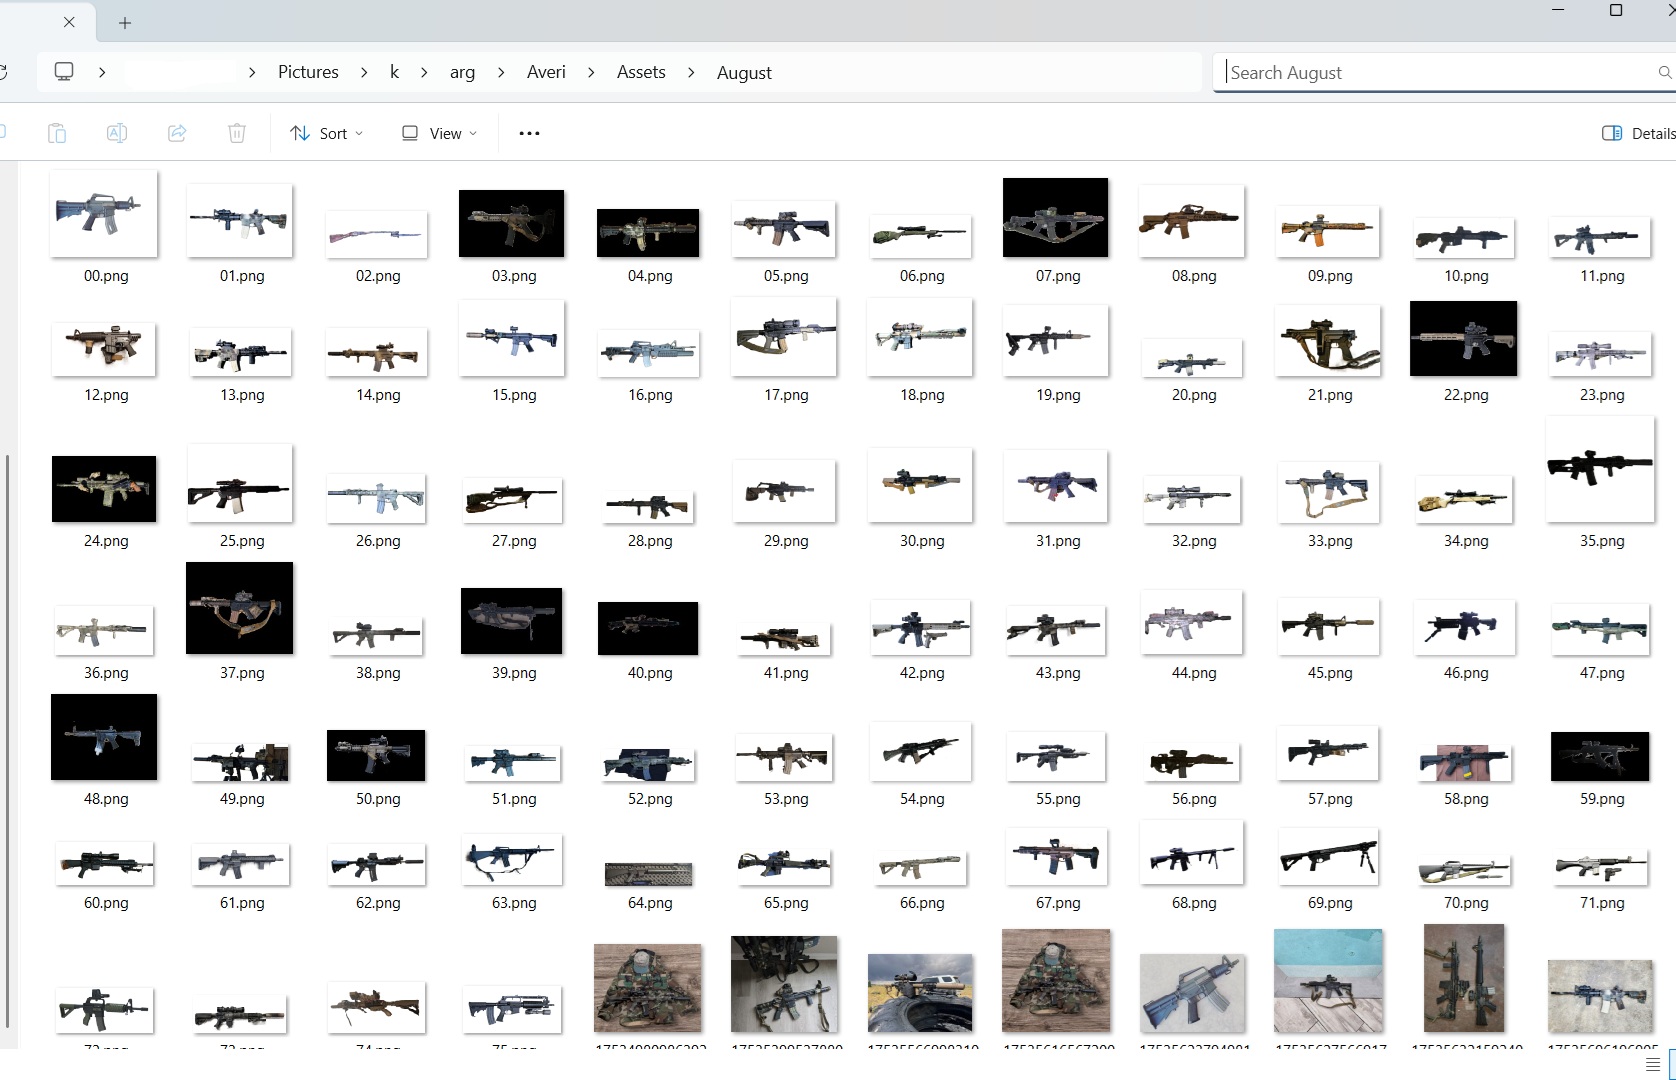Toggle the Details pane
Image resolution: width=1676 pixels, height=1080 pixels.
click(x=1639, y=133)
